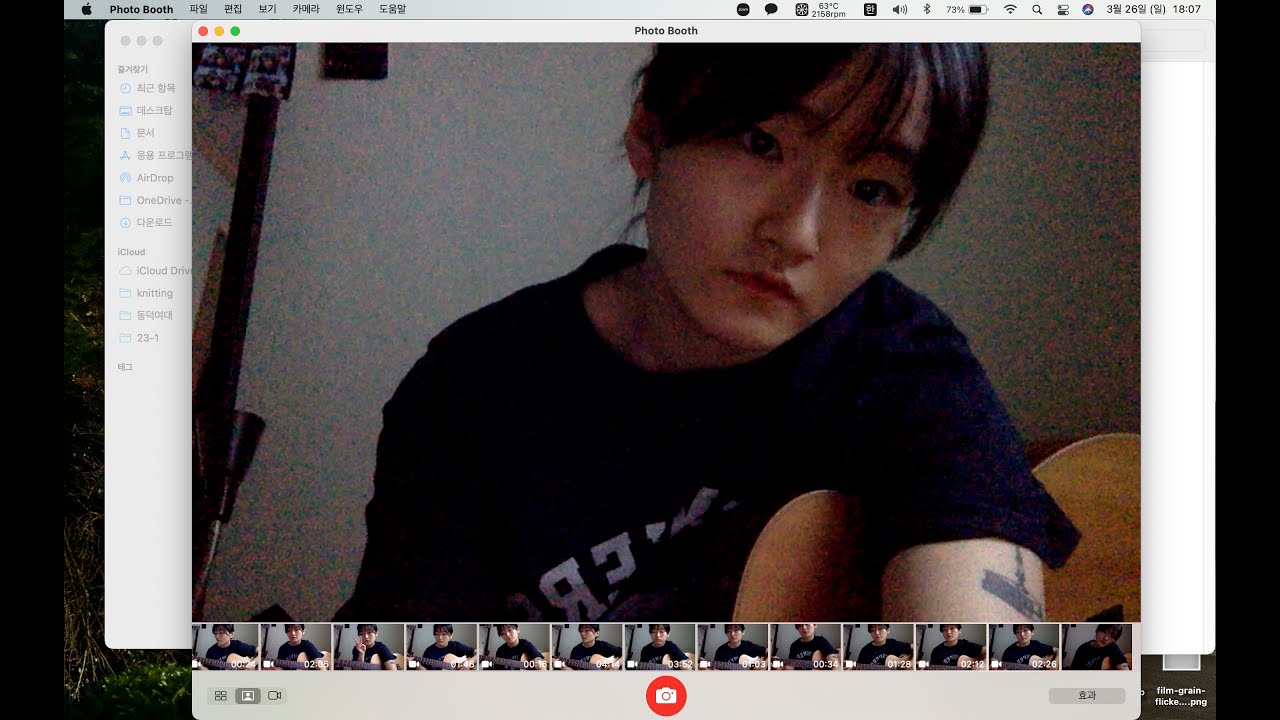This screenshot has width=1280, height=720.
Task: Select video thumbnail with duration 02:26
Action: pyautogui.click(x=1024, y=647)
